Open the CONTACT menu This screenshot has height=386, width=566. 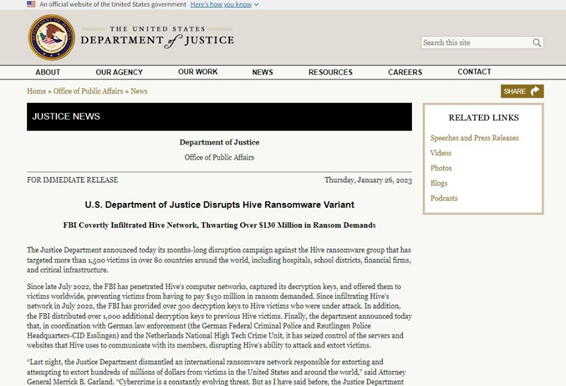474,72
